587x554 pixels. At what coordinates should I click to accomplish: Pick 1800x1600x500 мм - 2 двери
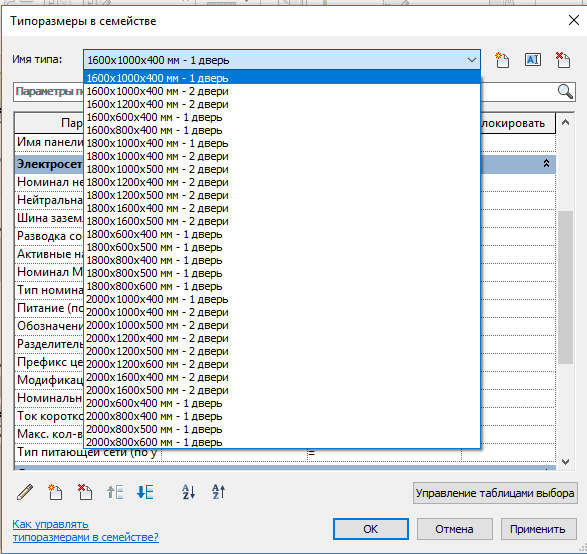[282, 221]
